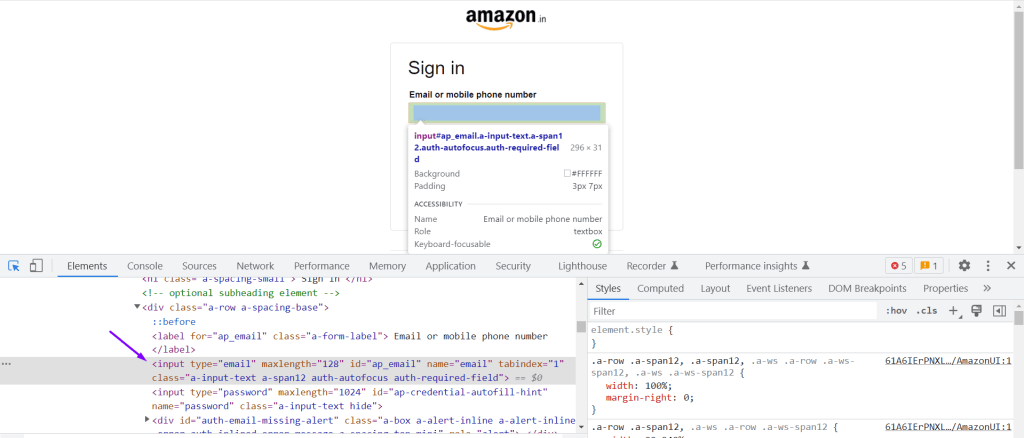1024x438 pixels.
Task: Click the styles Filter input field
Action: click(730, 311)
